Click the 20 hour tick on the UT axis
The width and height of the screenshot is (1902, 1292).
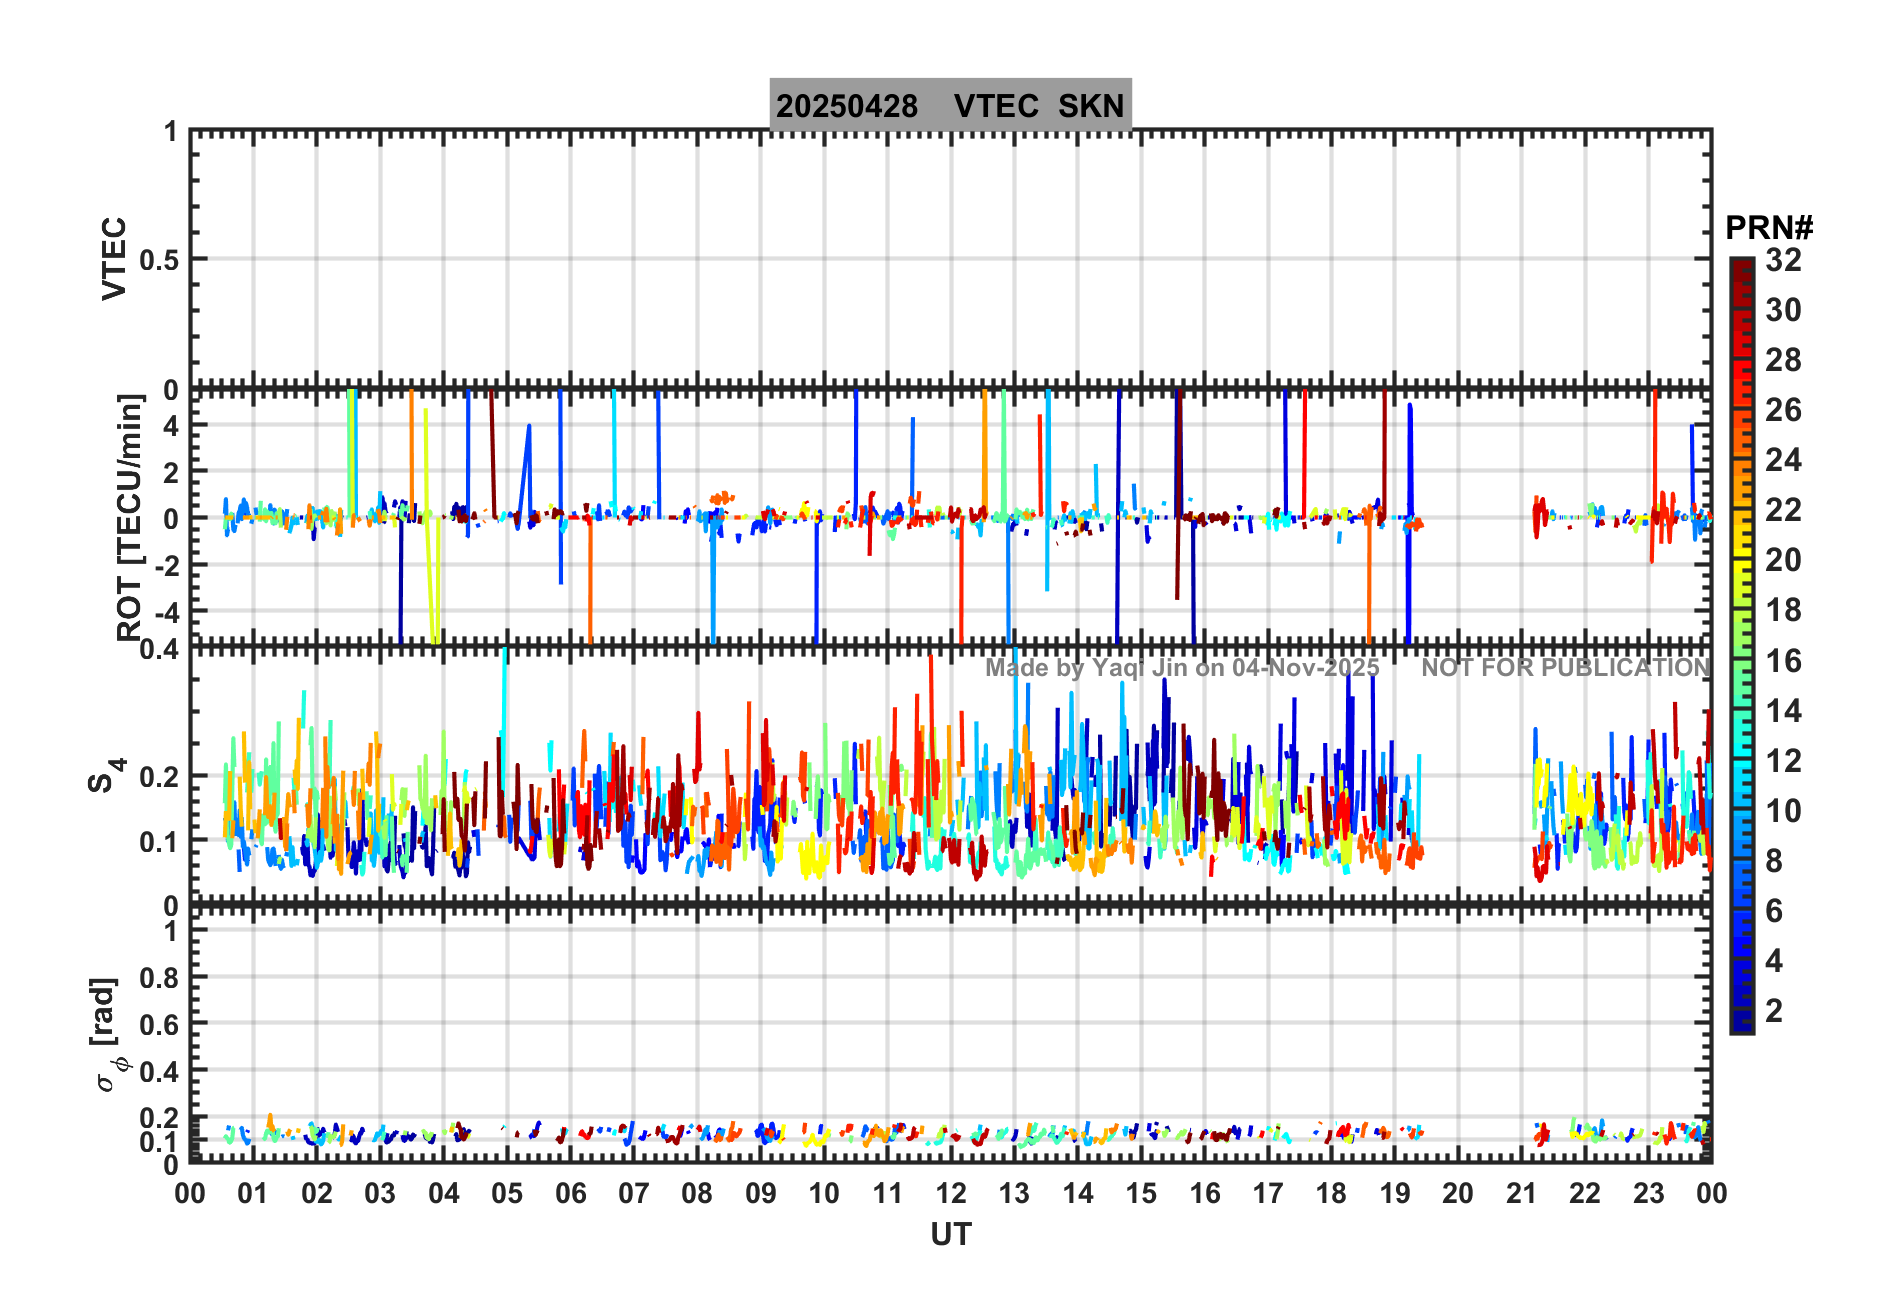tap(1457, 1193)
